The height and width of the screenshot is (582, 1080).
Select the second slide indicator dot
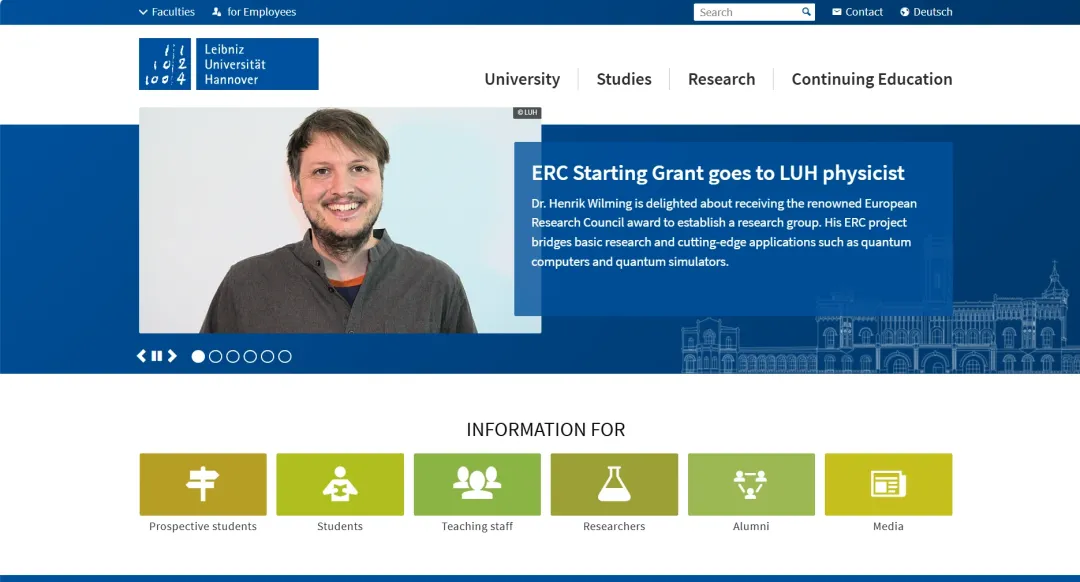[215, 356]
